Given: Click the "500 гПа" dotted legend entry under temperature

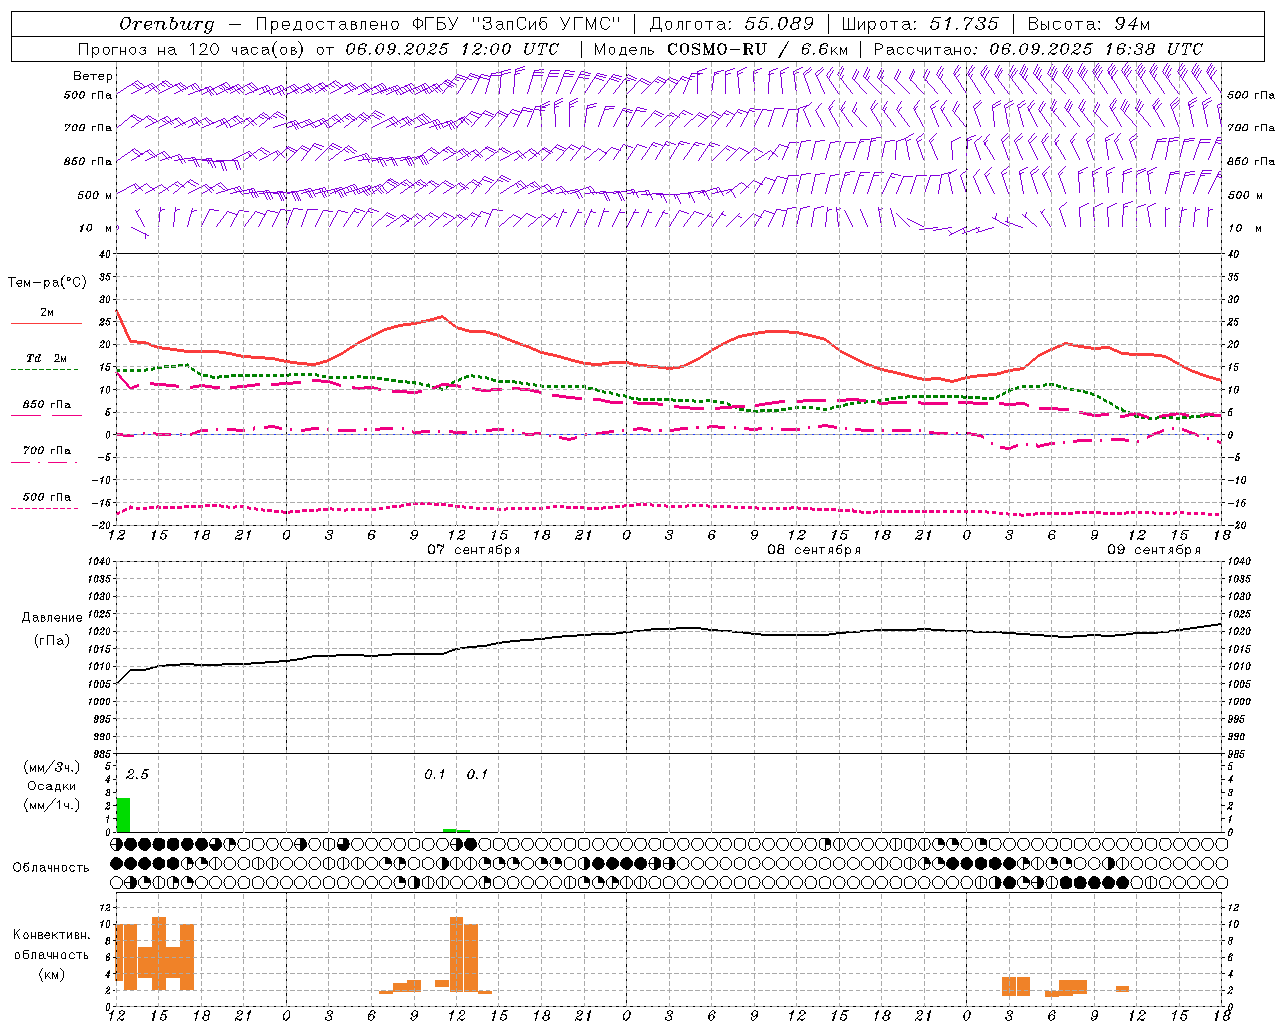Looking at the screenshot, I should [x=47, y=497].
